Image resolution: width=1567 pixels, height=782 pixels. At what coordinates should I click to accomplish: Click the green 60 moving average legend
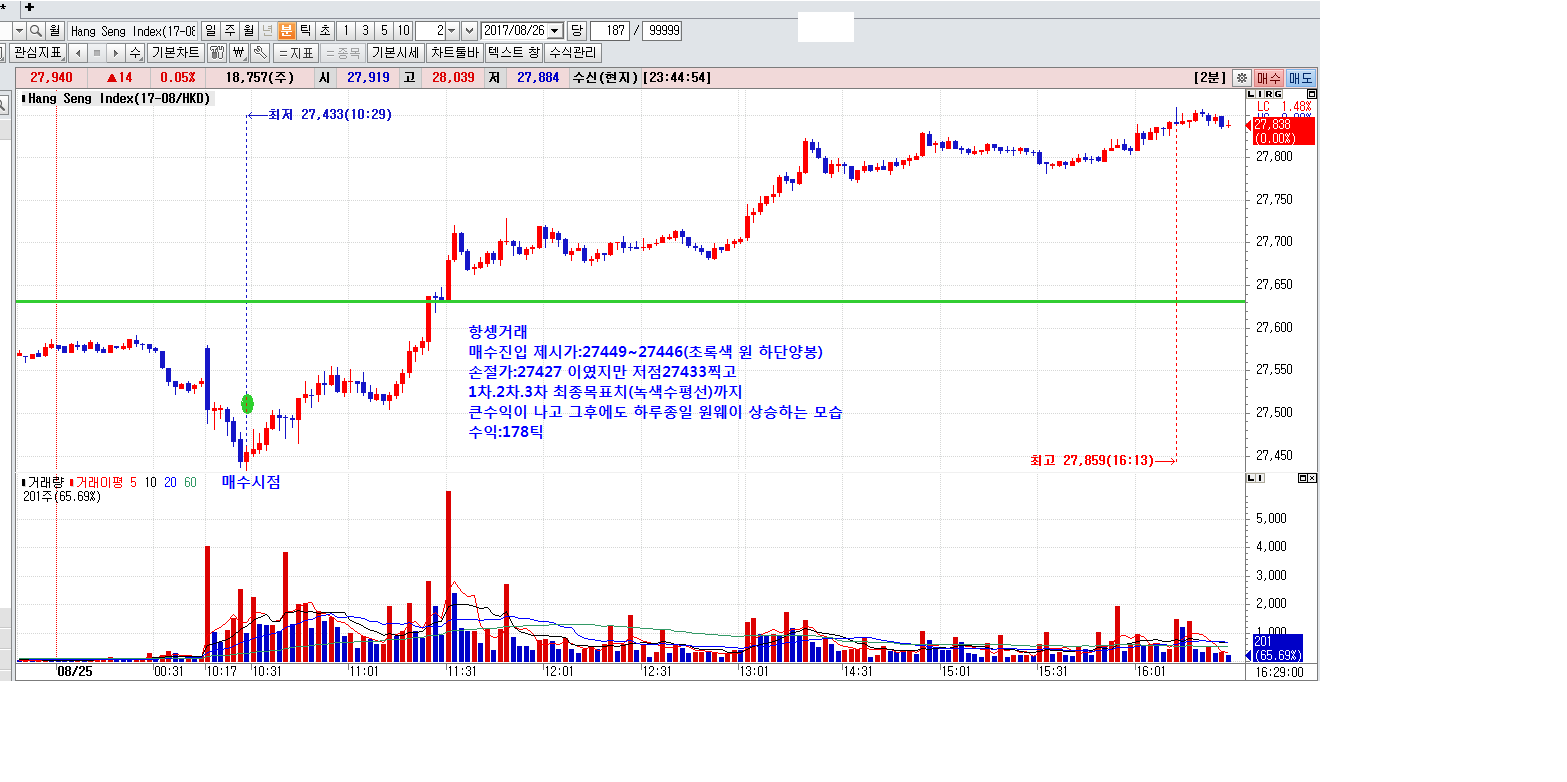190,482
